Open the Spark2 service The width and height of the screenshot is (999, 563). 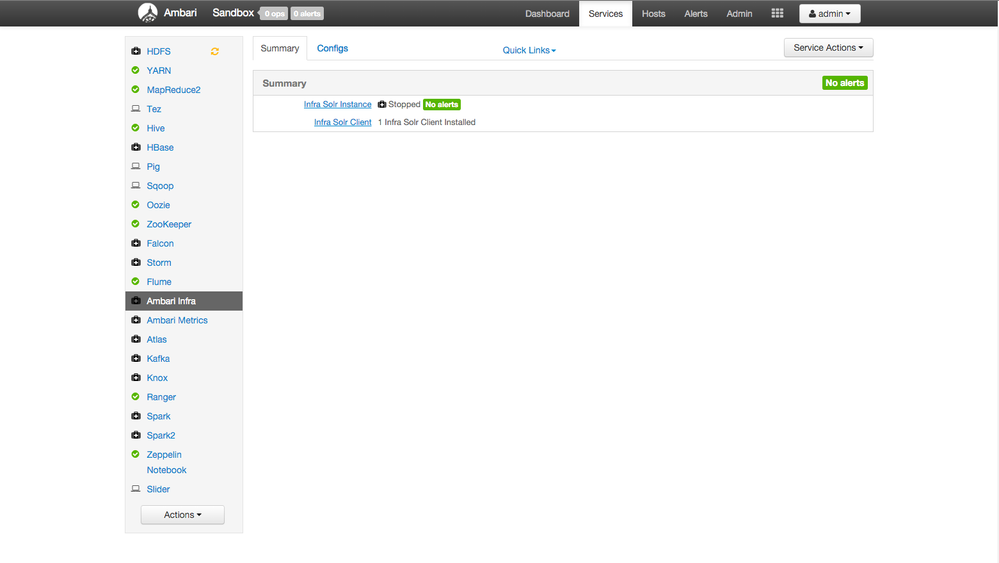161,436
